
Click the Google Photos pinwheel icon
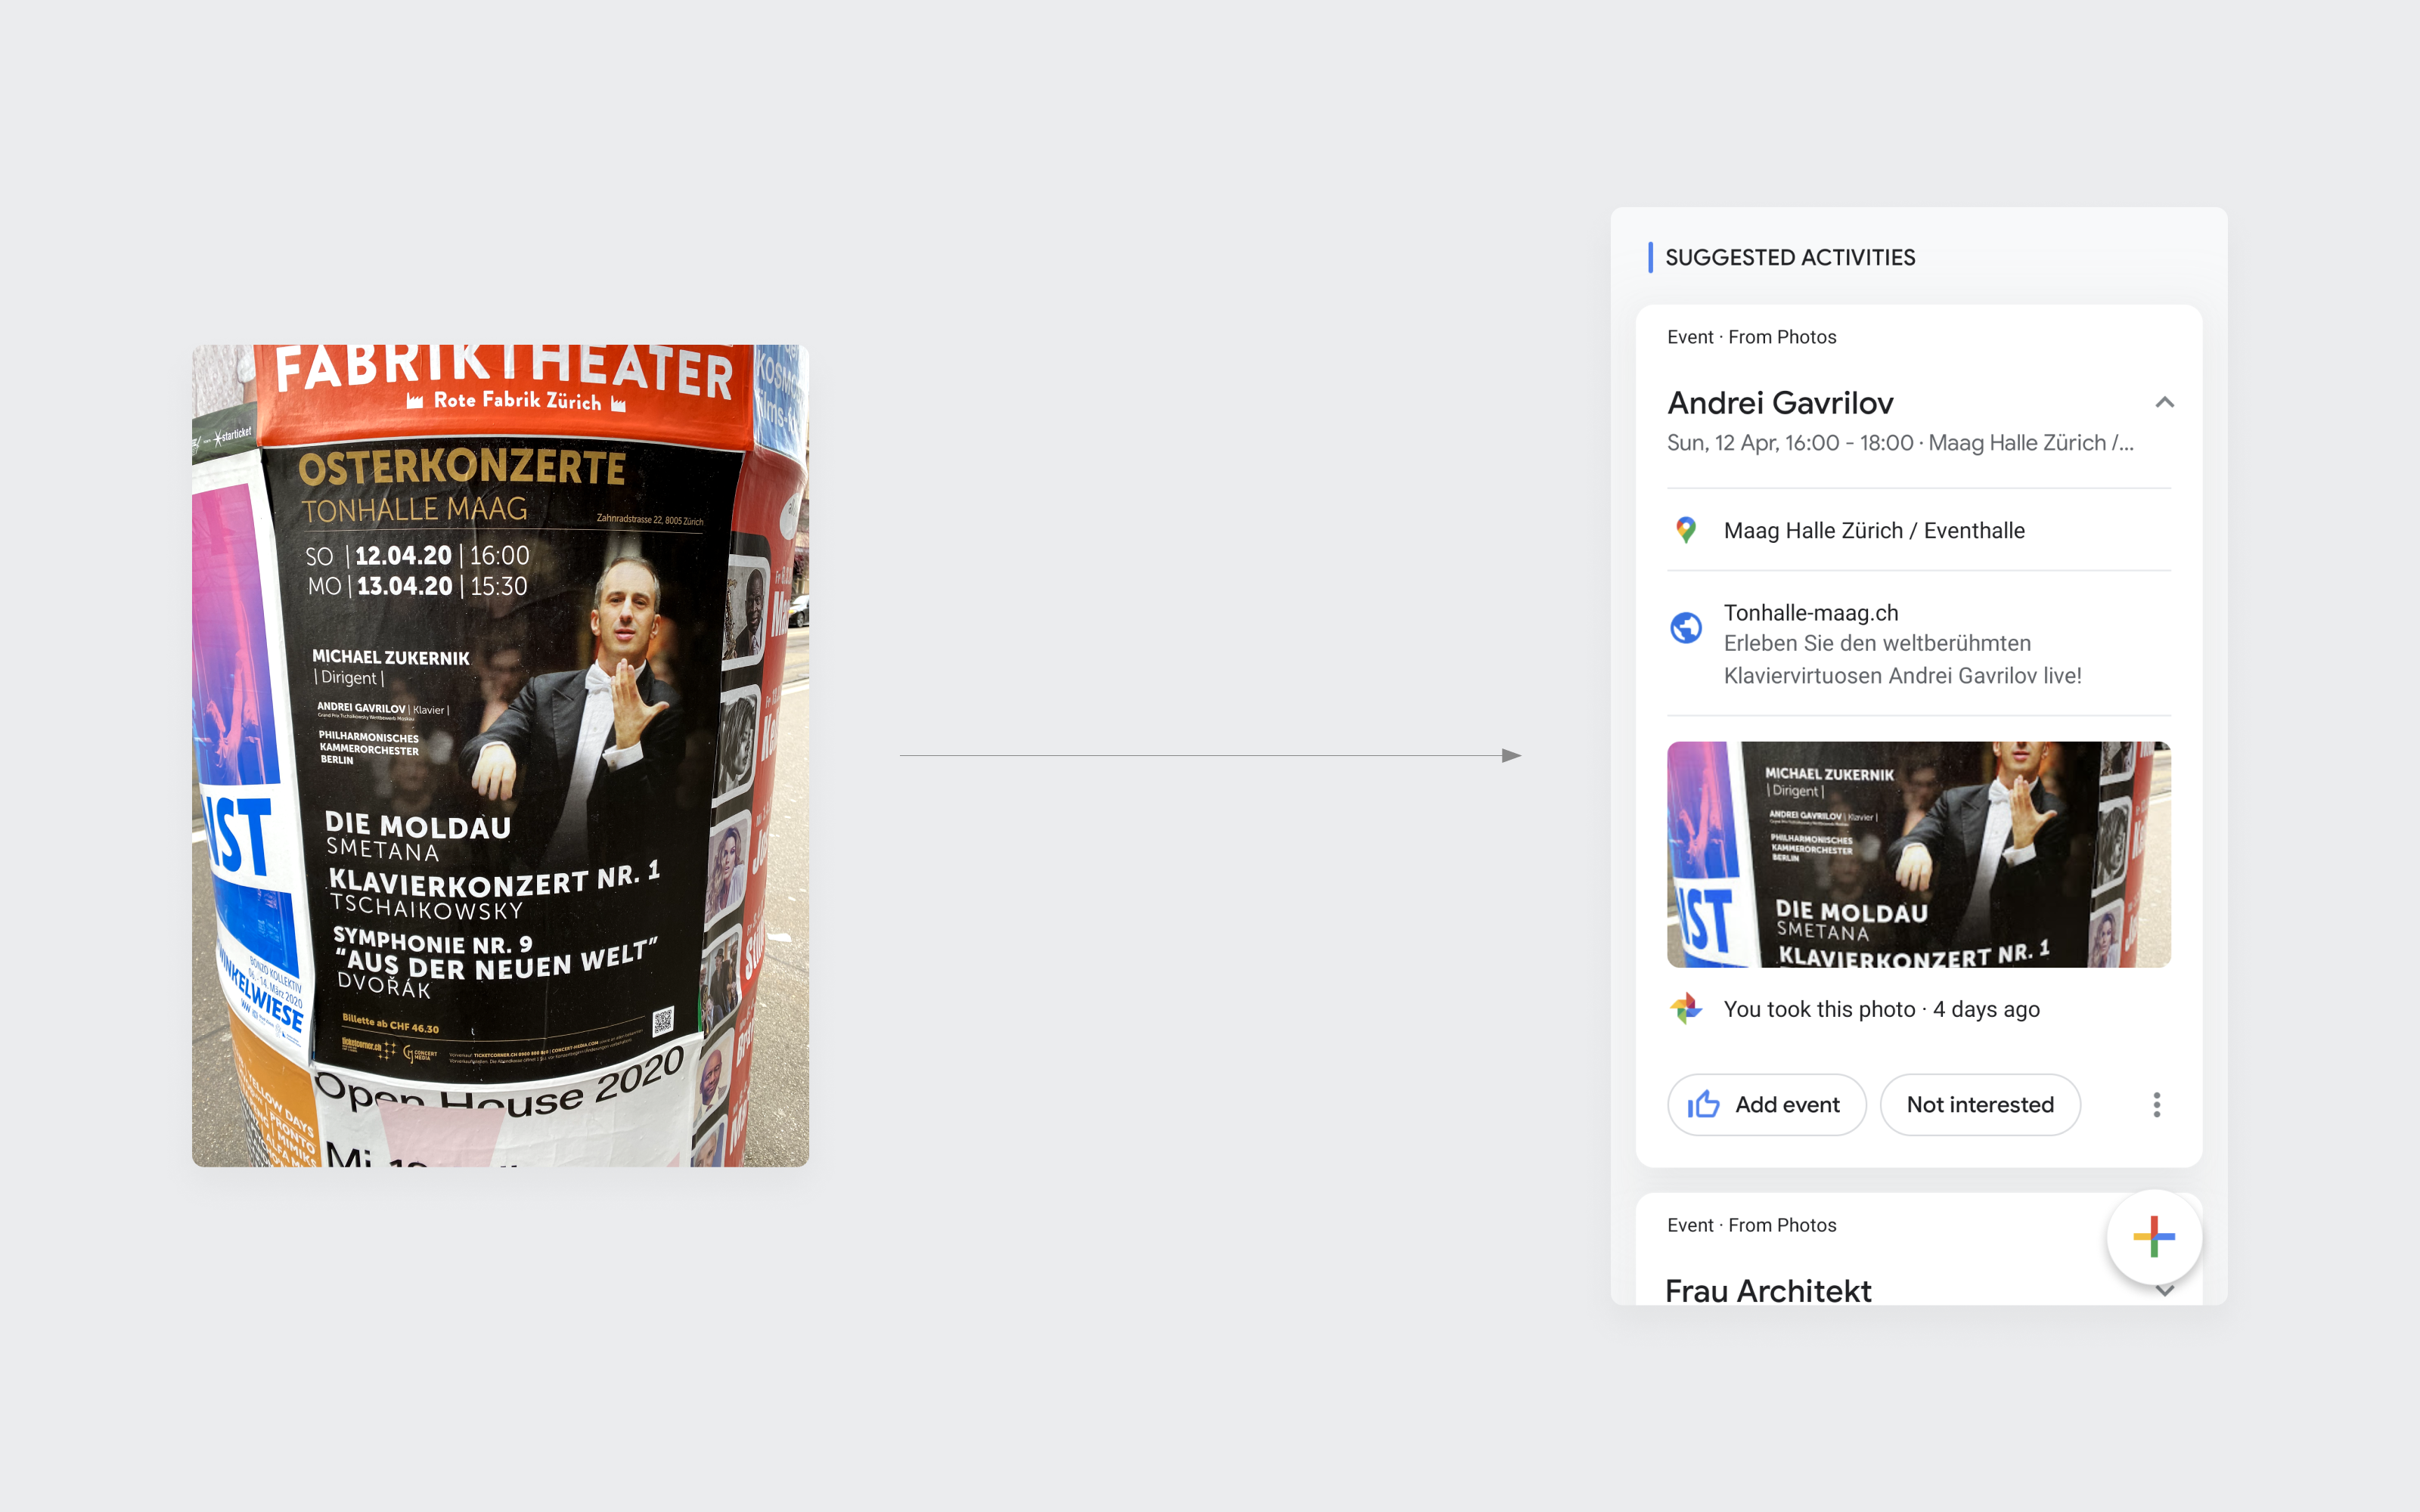tap(1686, 1008)
